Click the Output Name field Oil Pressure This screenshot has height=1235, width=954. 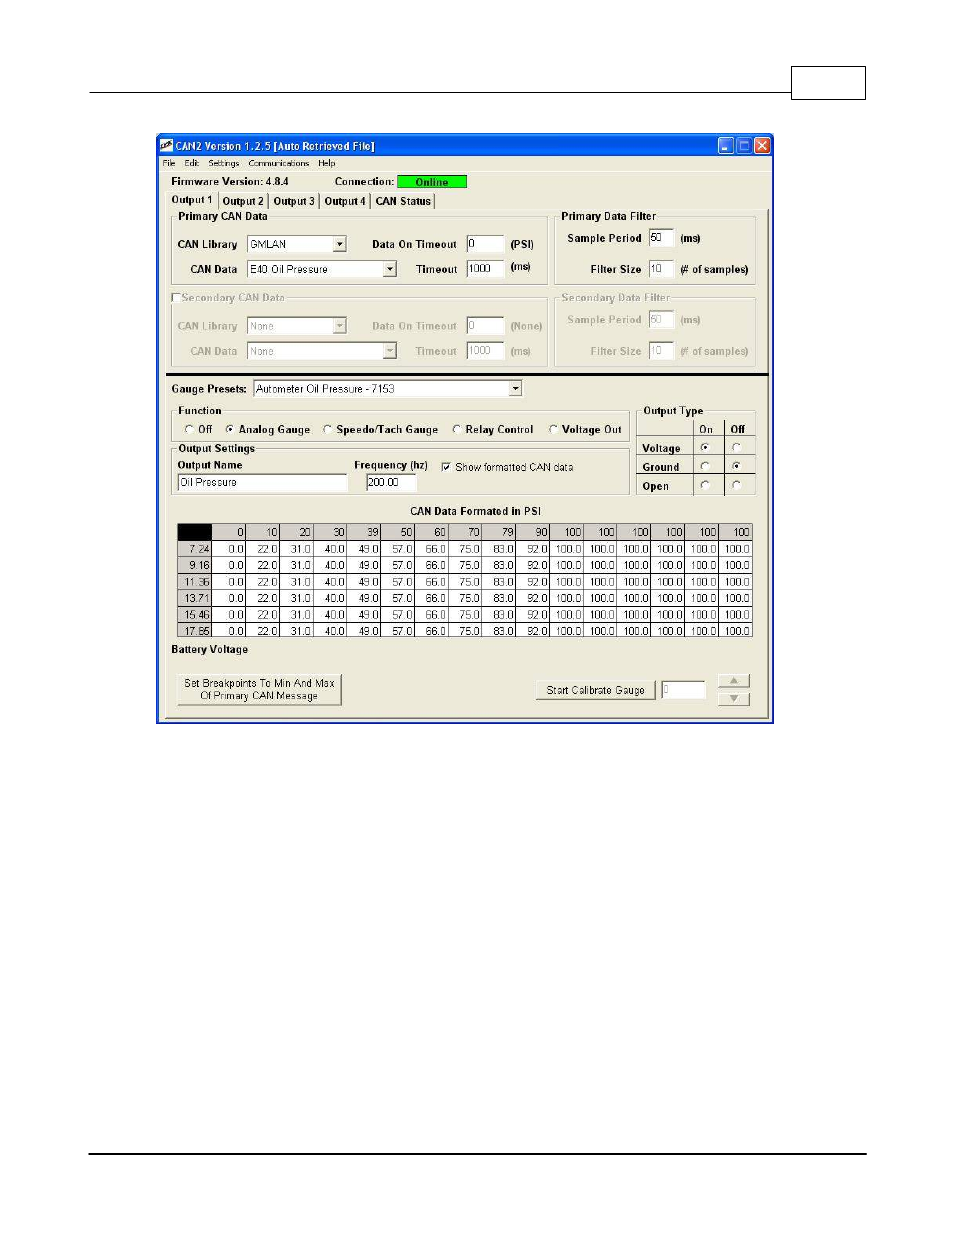pyautogui.click(x=262, y=482)
